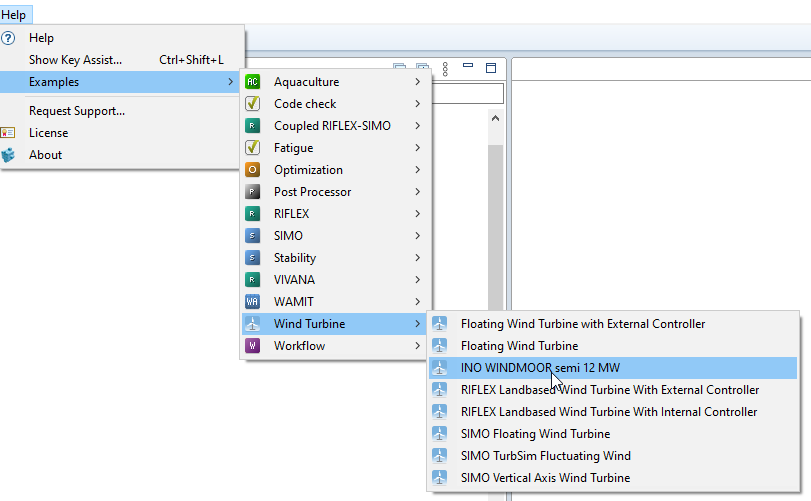Image resolution: width=811 pixels, height=501 pixels.
Task: Click the License certificate icon
Action: 9,133
